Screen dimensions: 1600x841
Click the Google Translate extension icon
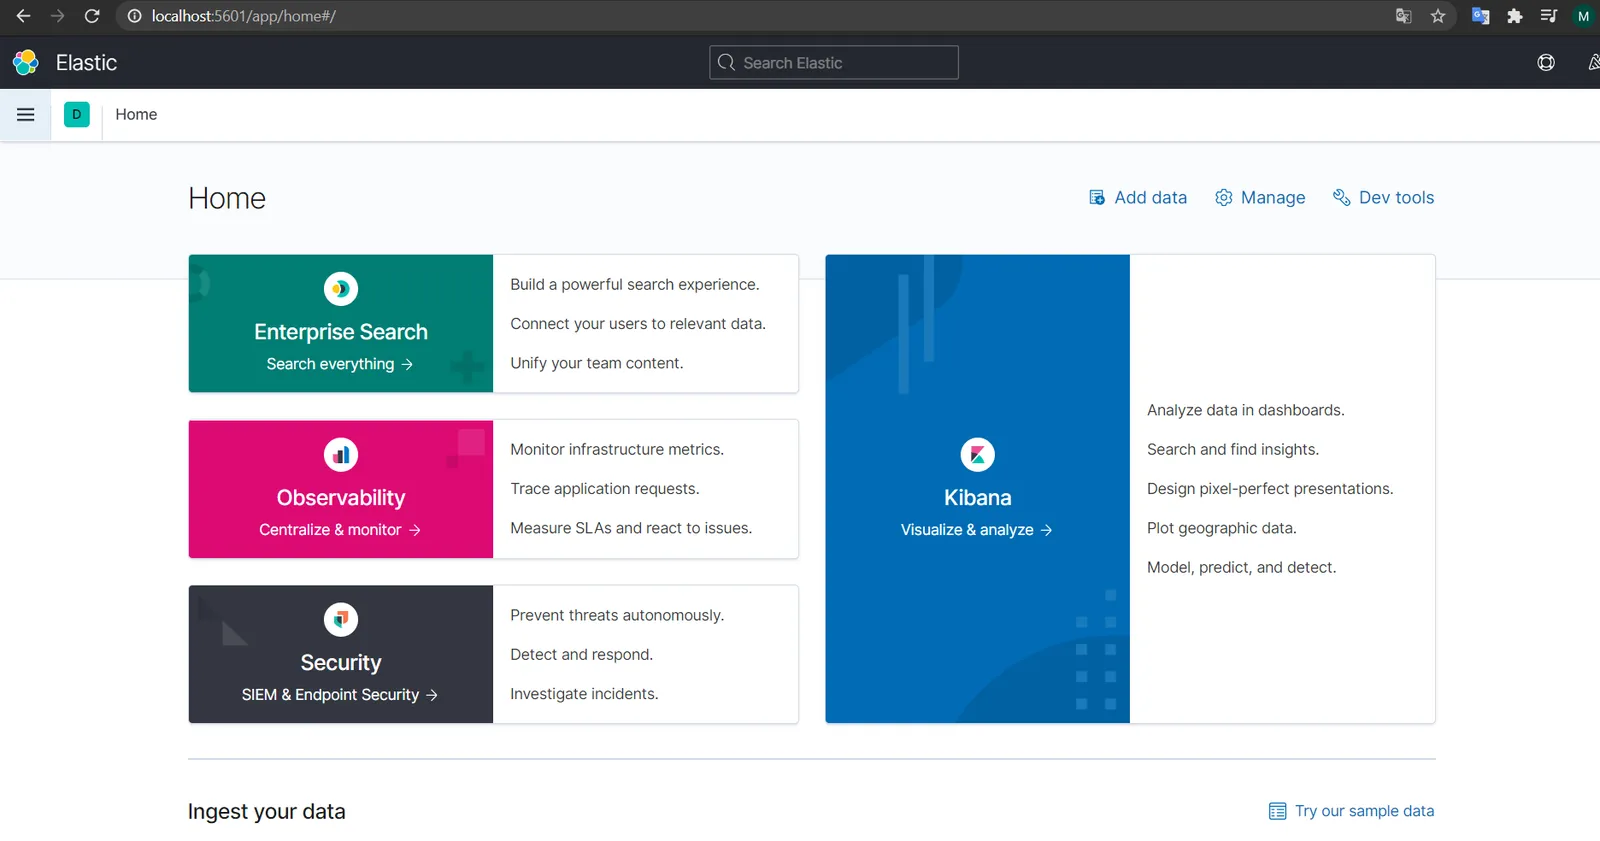click(x=1481, y=16)
